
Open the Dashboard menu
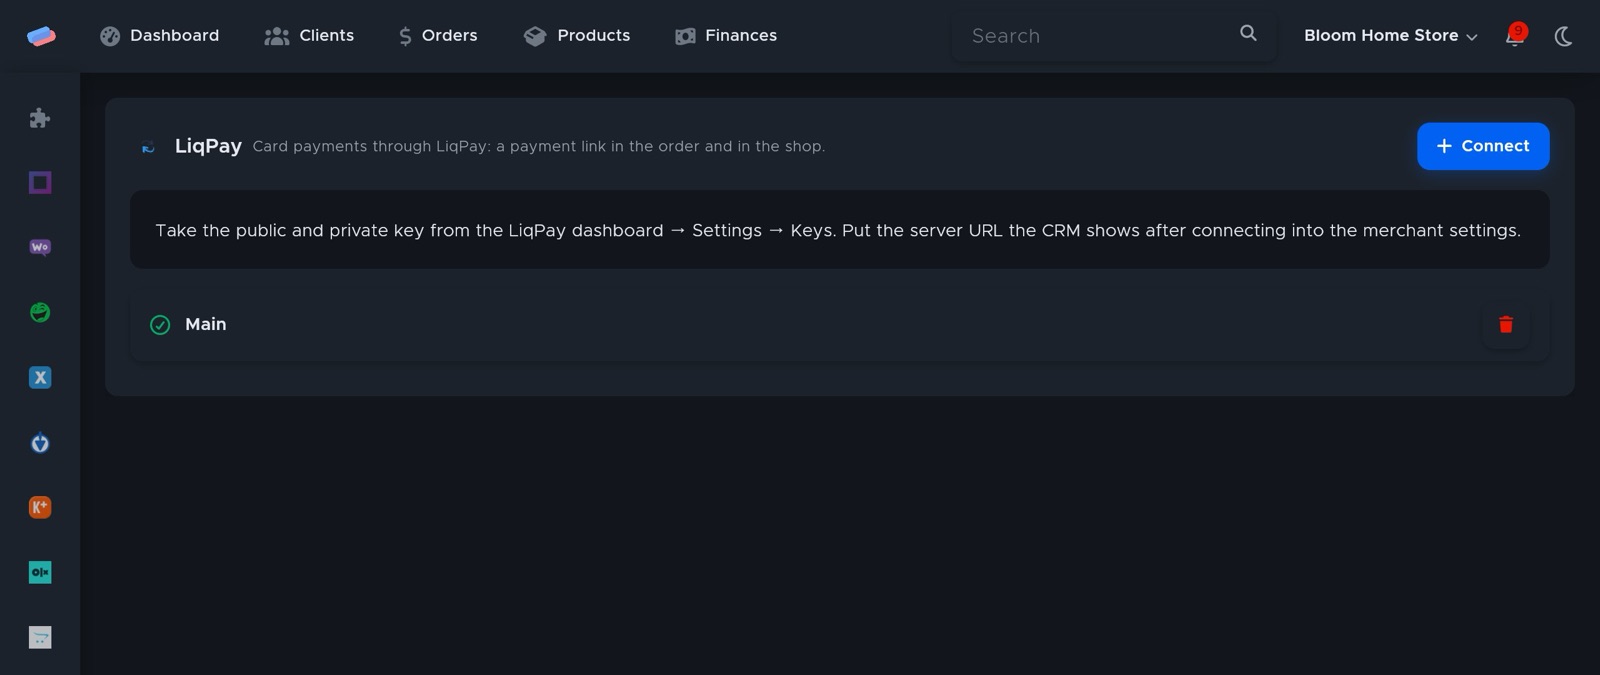click(x=159, y=36)
